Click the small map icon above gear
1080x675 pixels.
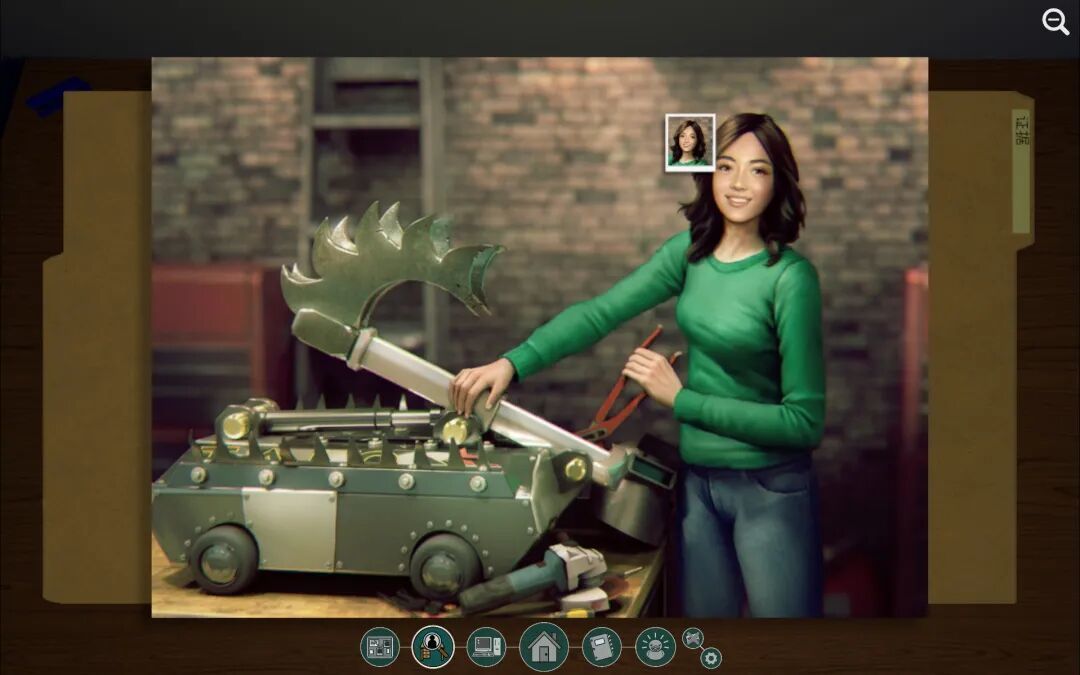(x=693, y=638)
